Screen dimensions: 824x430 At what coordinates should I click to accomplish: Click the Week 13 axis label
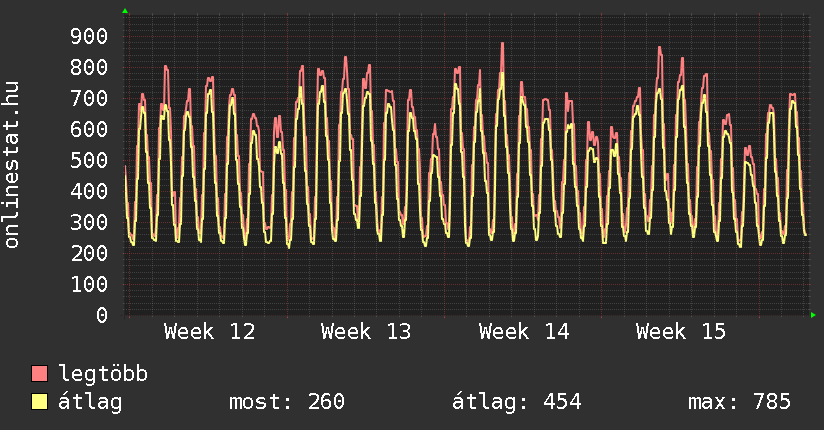click(x=366, y=331)
